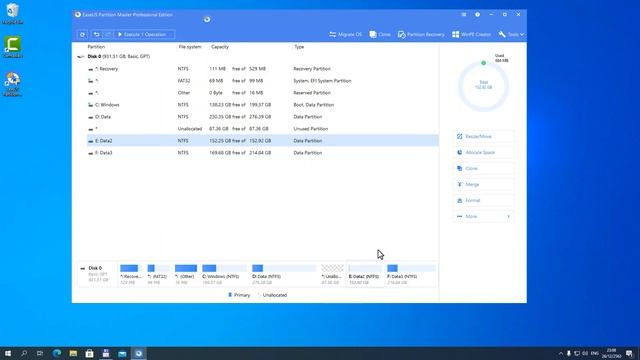The image size is (640, 360).
Task: Select the FAT32 EFI System Partition row
Action: tap(262, 81)
